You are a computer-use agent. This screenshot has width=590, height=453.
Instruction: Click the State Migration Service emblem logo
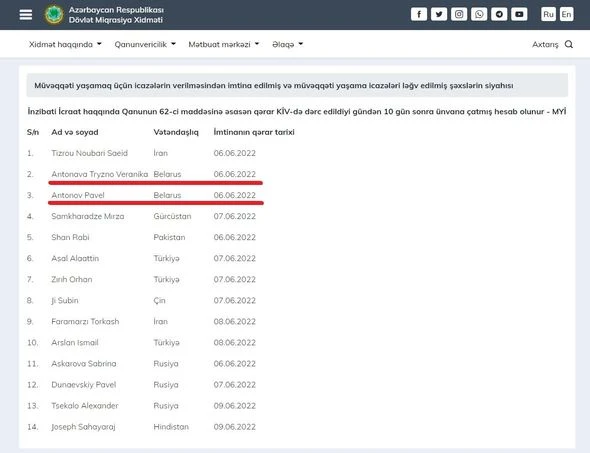point(54,15)
